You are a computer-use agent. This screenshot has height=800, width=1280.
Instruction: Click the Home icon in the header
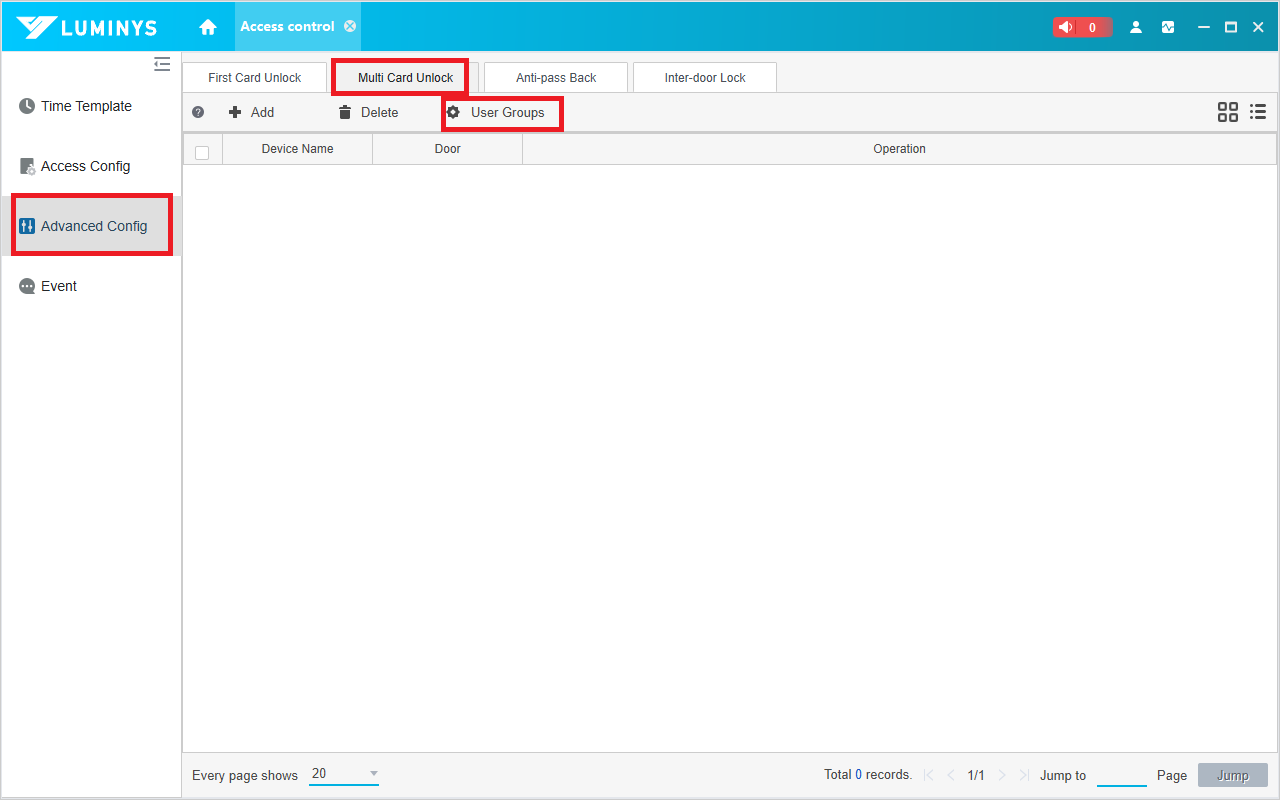point(208,27)
